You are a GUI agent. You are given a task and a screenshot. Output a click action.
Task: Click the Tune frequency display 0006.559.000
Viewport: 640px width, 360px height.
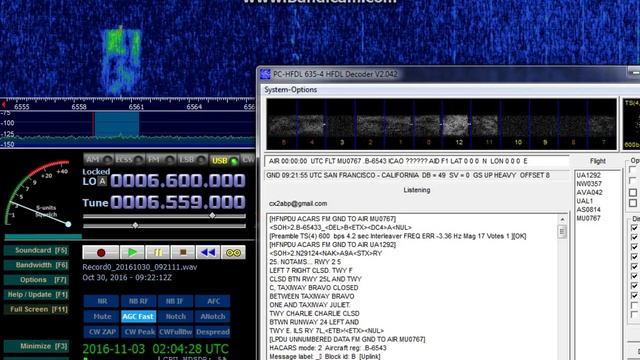coord(178,202)
